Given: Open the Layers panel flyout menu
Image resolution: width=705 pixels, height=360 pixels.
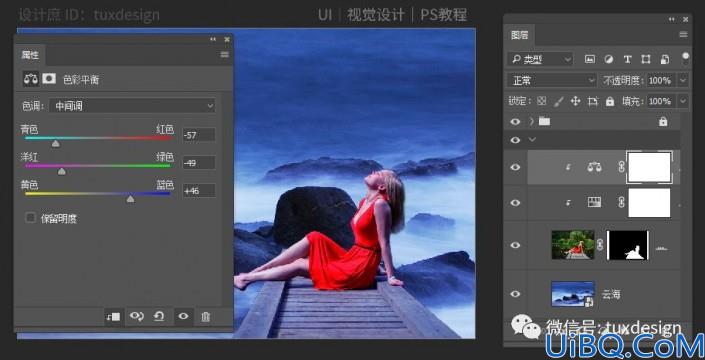Looking at the screenshot, I should click(684, 35).
